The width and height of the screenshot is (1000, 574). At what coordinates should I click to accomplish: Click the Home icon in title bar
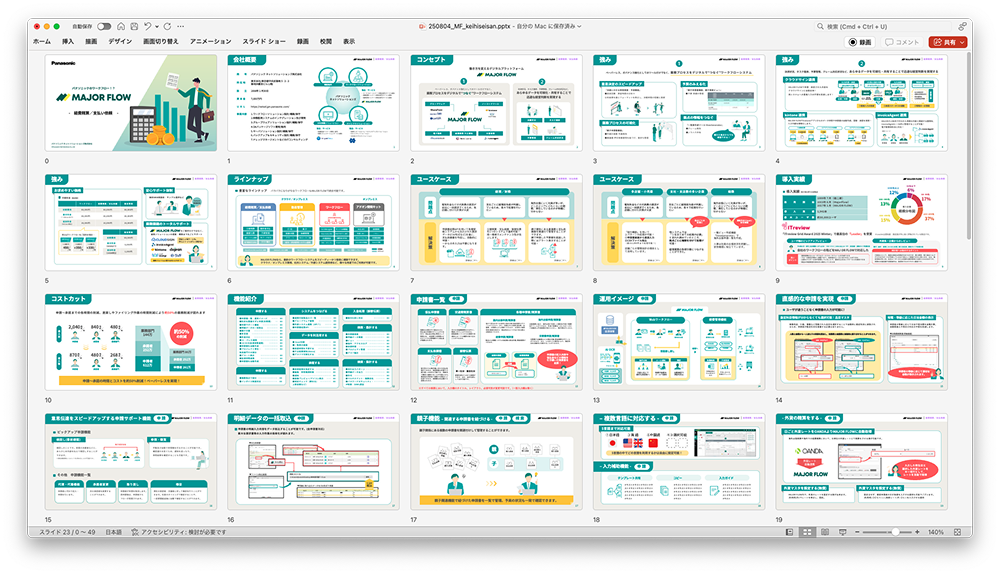pyautogui.click(x=121, y=26)
